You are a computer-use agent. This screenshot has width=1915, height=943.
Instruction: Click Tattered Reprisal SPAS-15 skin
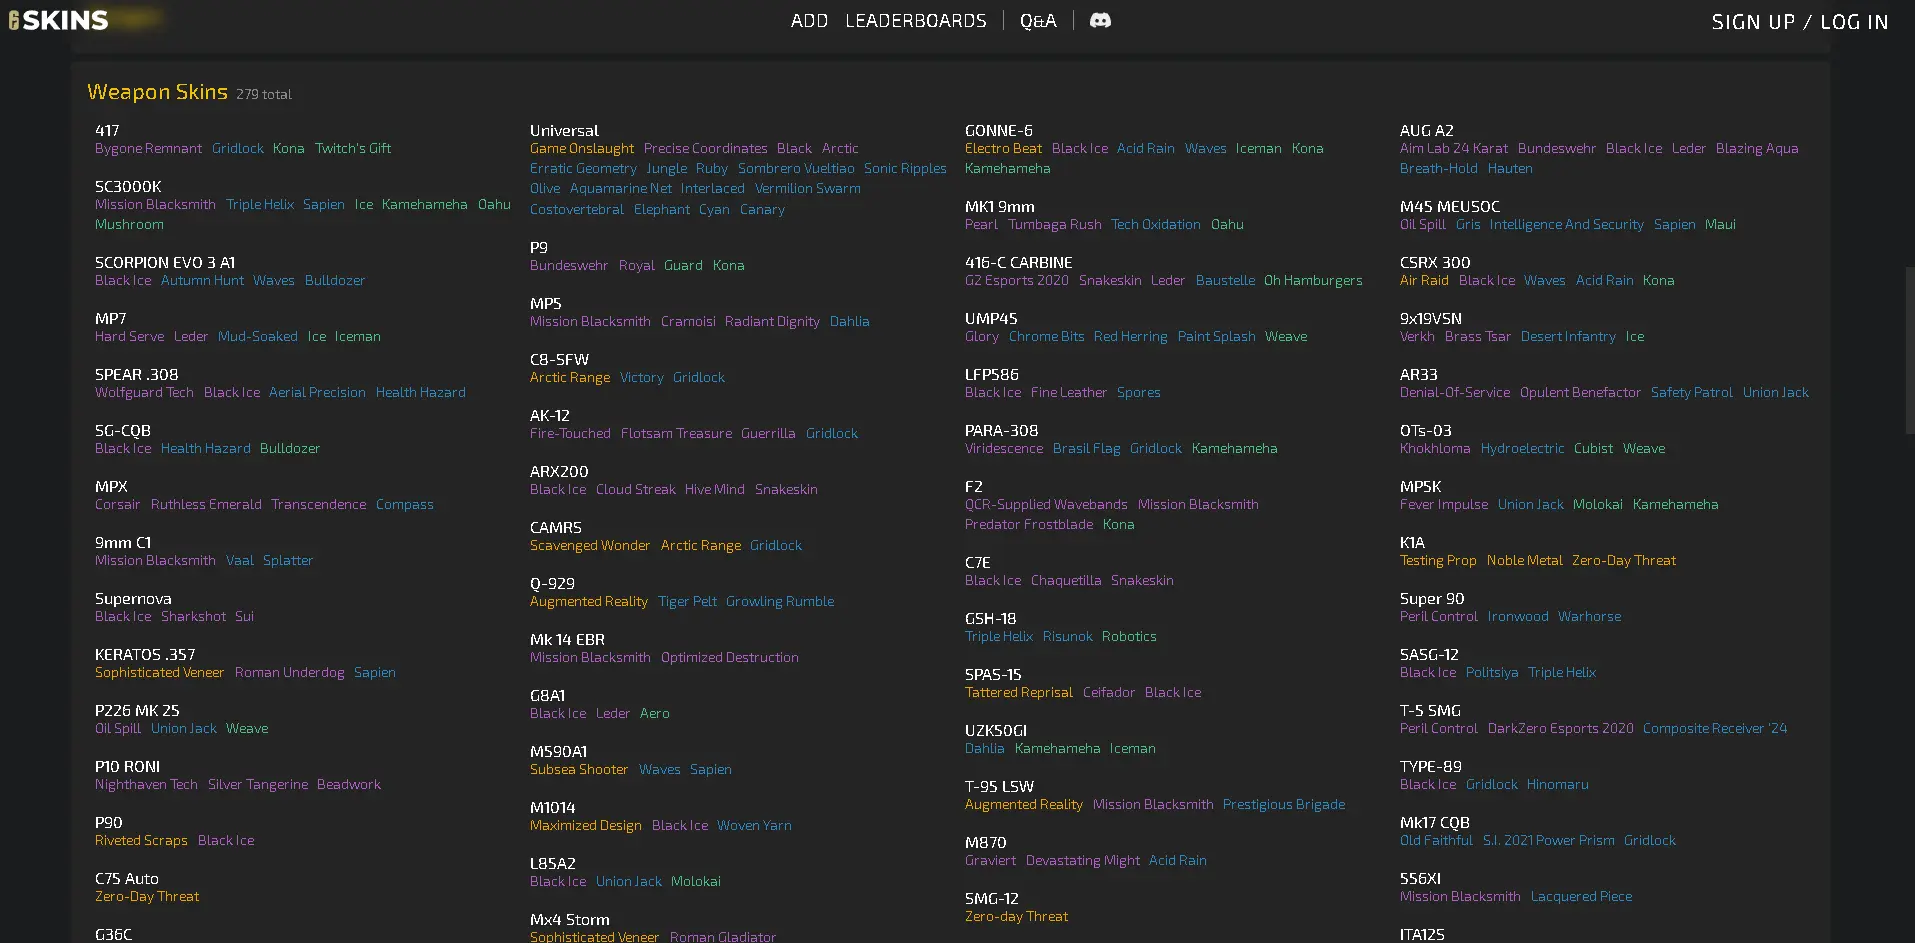tap(1018, 693)
